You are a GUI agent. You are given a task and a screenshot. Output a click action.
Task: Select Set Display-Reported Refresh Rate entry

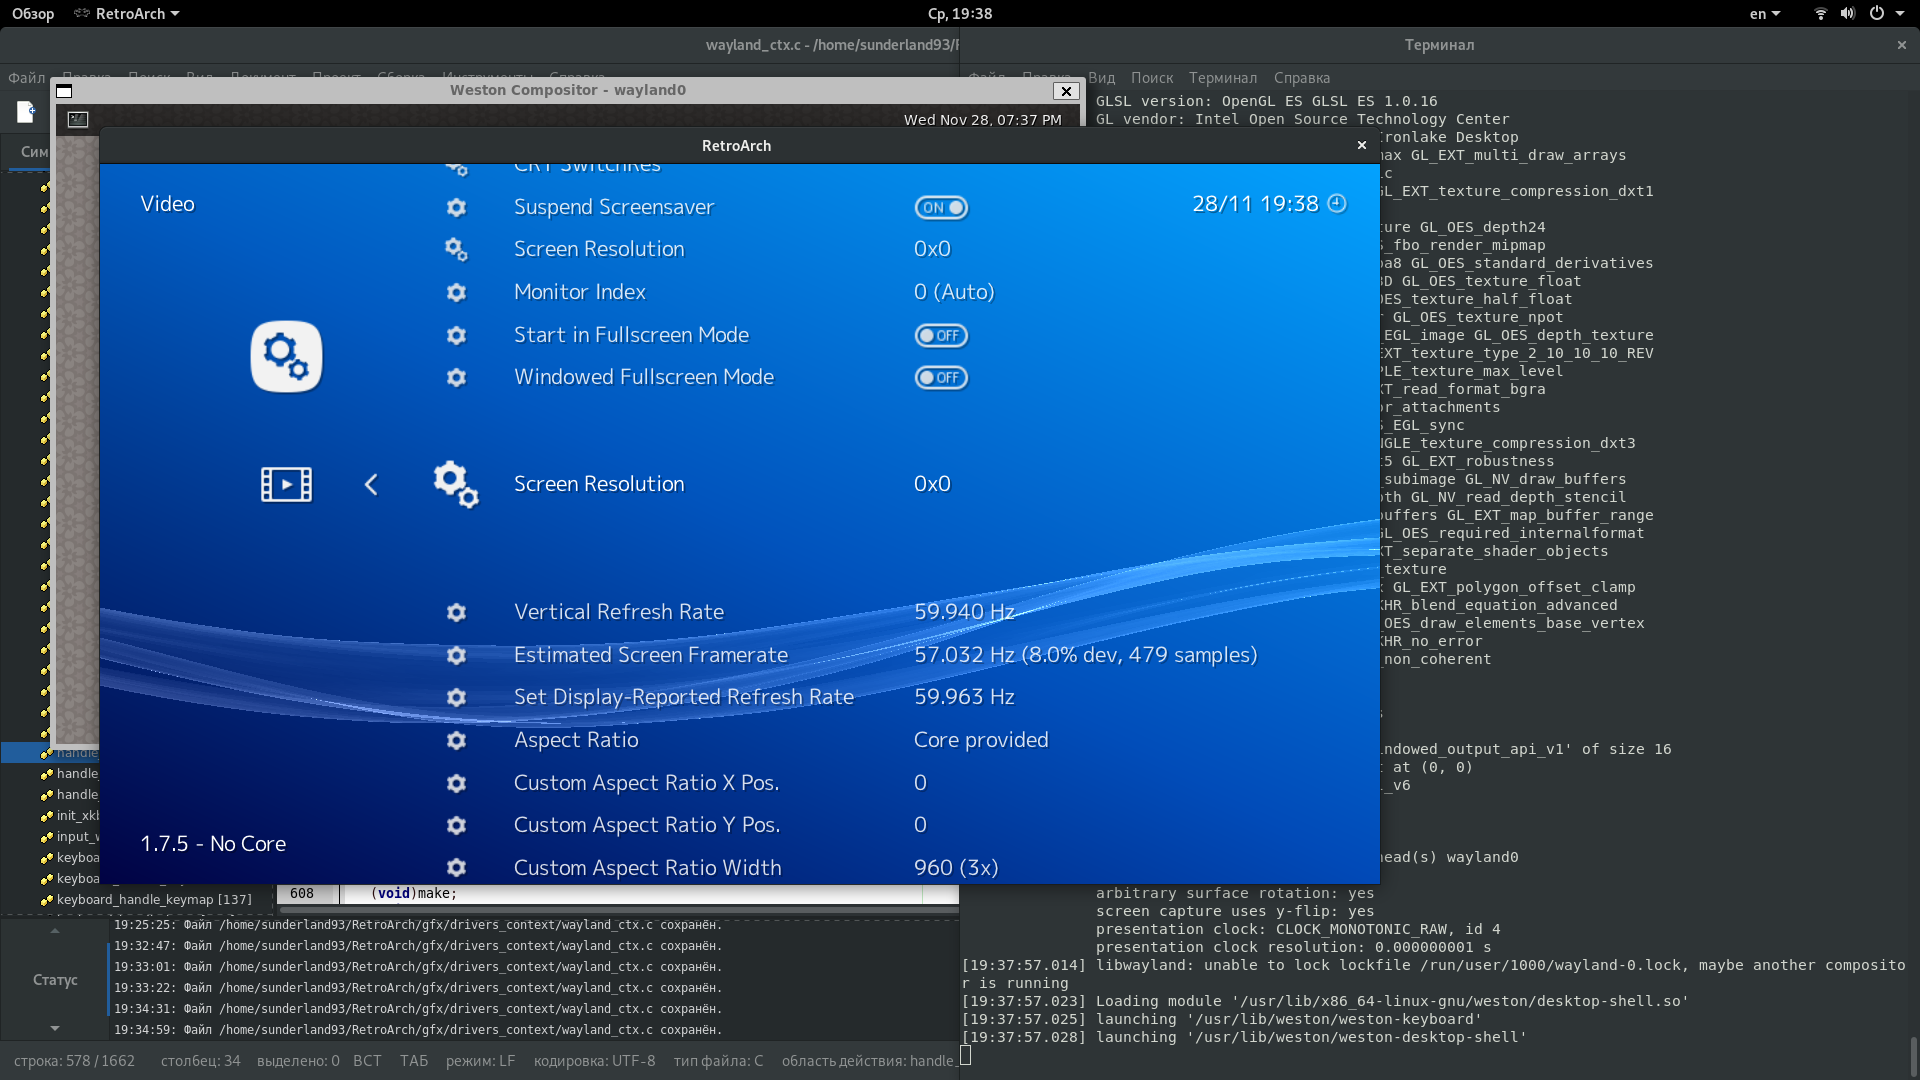click(x=684, y=697)
